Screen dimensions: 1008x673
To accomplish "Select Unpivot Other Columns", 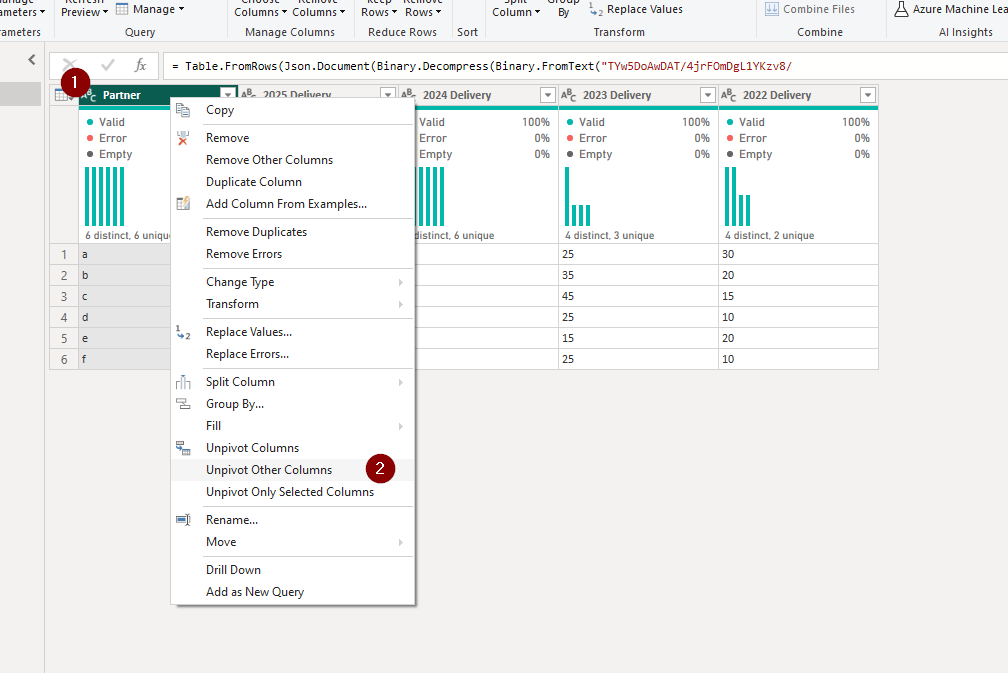I will pos(292,470).
